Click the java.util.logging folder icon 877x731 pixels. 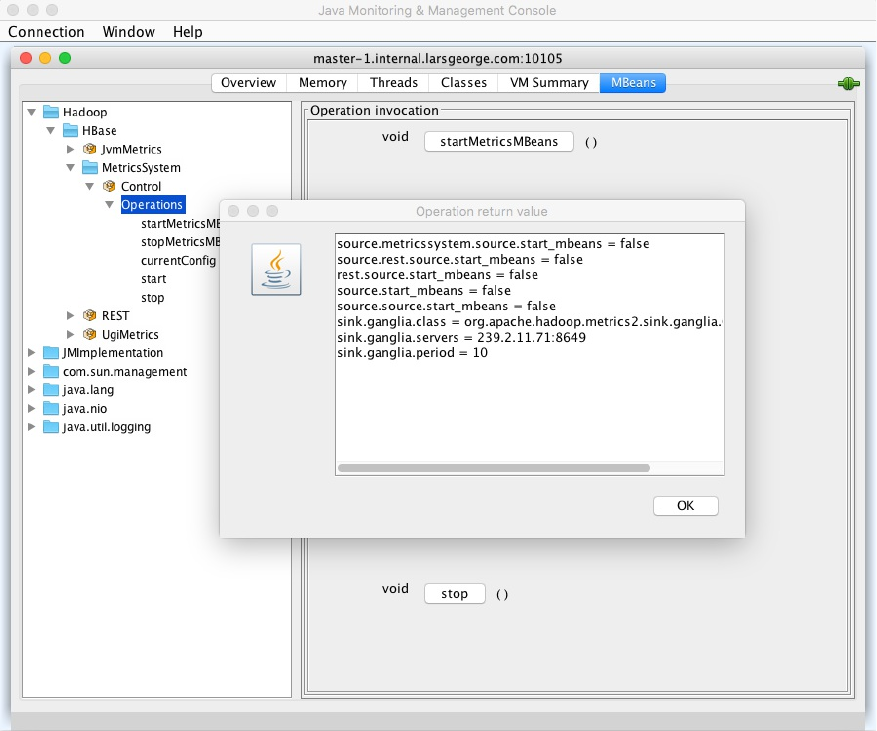[51, 427]
